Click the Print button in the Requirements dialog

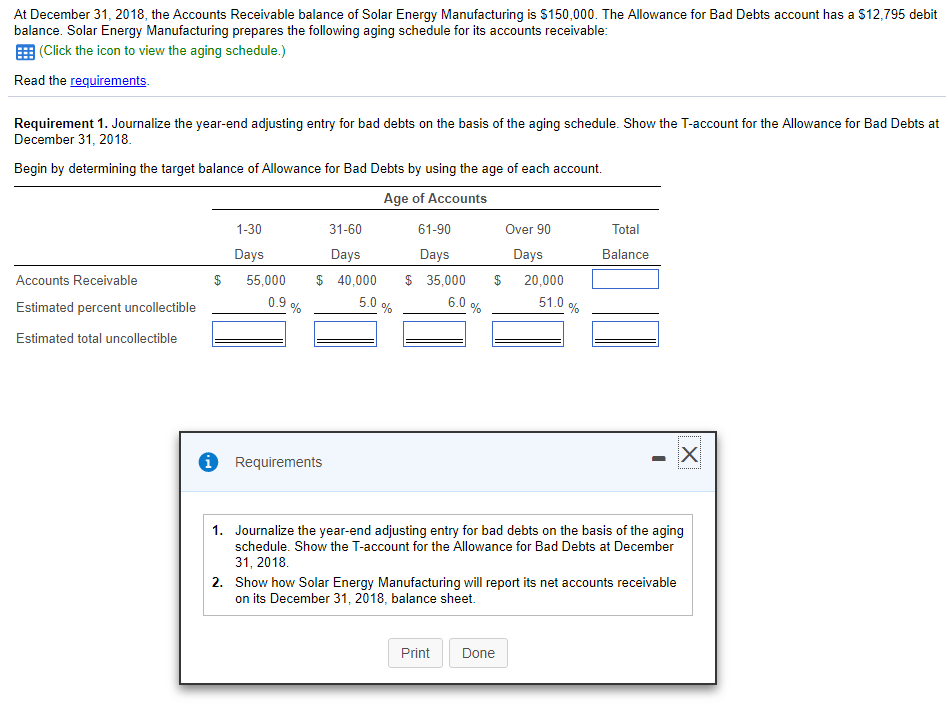415,652
